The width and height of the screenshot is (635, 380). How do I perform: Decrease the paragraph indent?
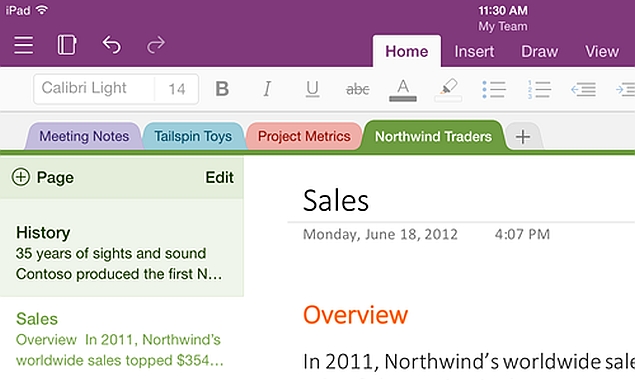coord(584,89)
